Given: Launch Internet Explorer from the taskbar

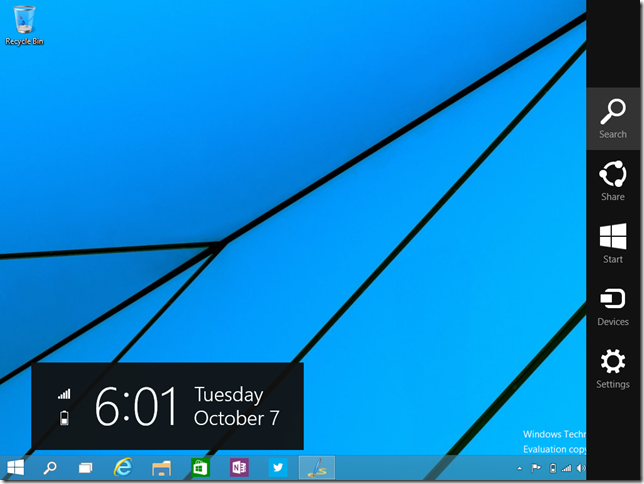Looking at the screenshot, I should [x=123, y=468].
